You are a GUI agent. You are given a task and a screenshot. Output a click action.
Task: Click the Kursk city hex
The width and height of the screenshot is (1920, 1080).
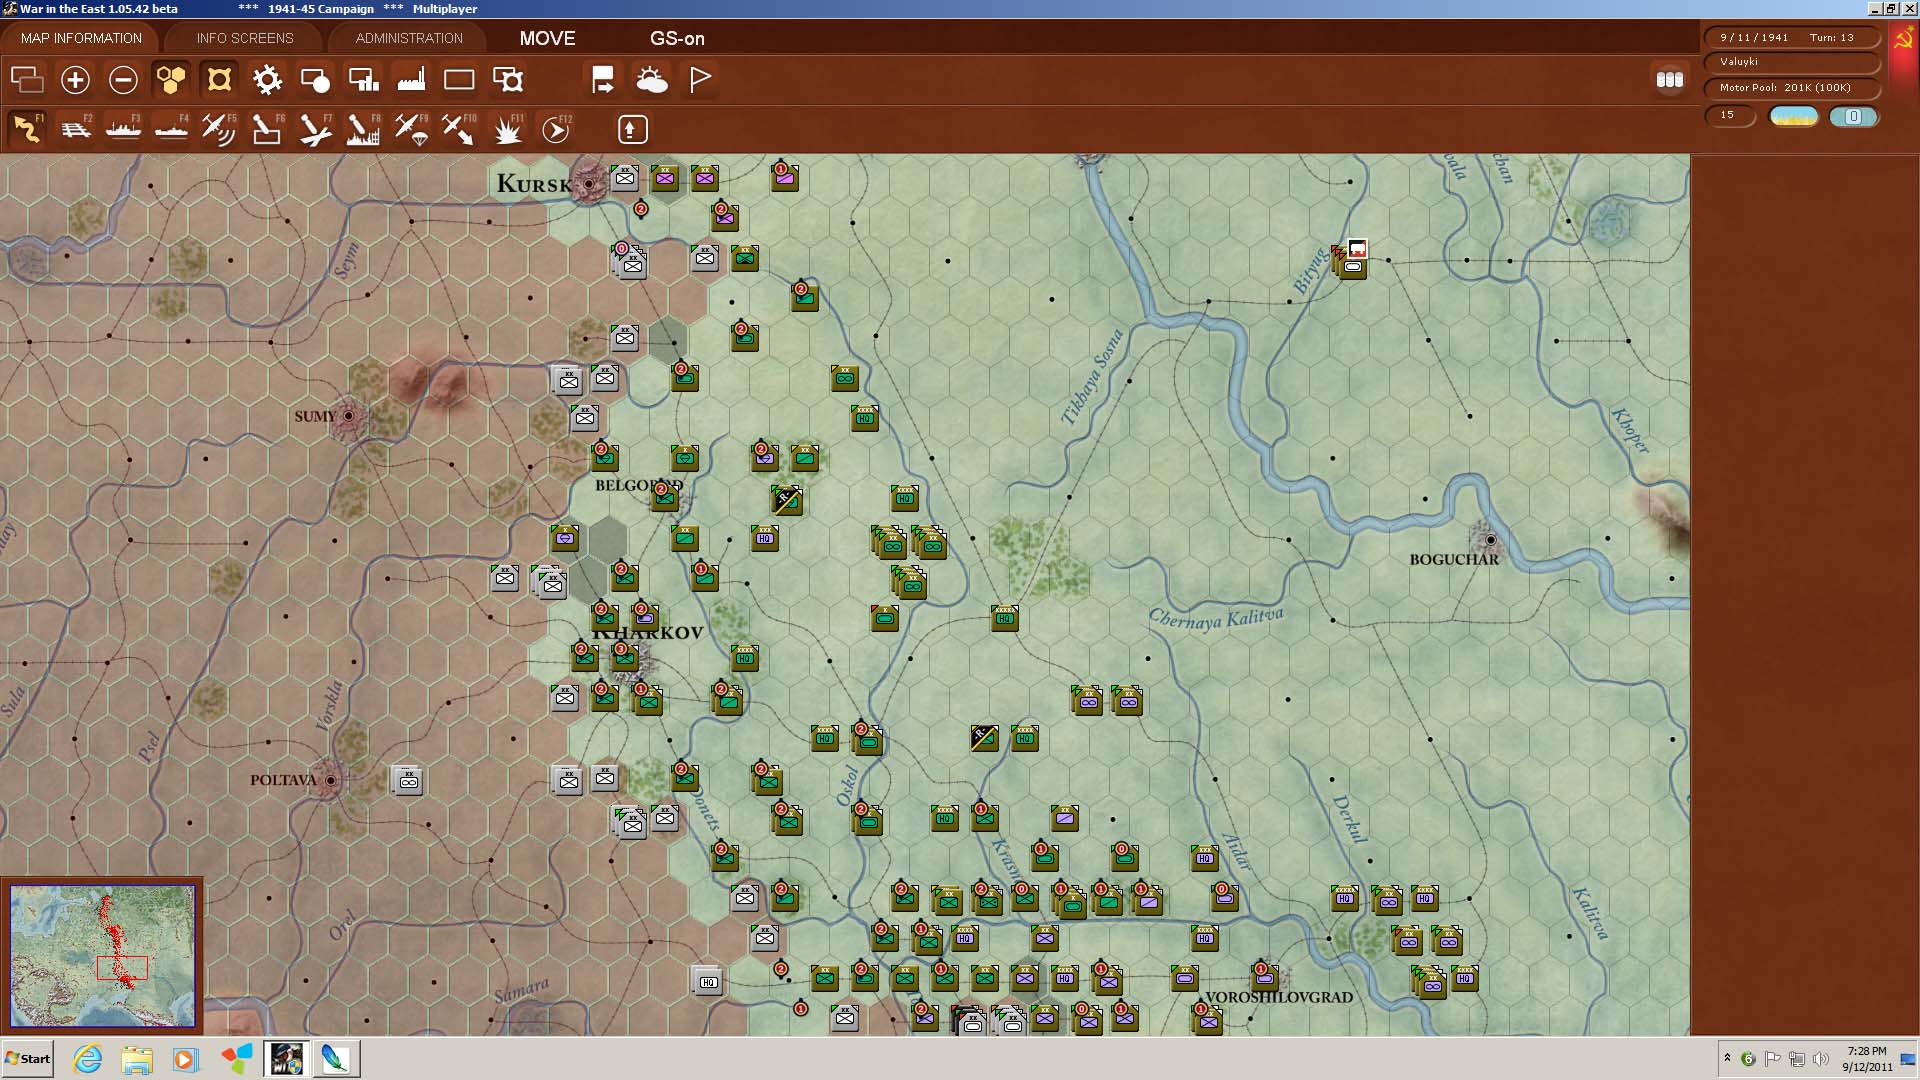589,184
